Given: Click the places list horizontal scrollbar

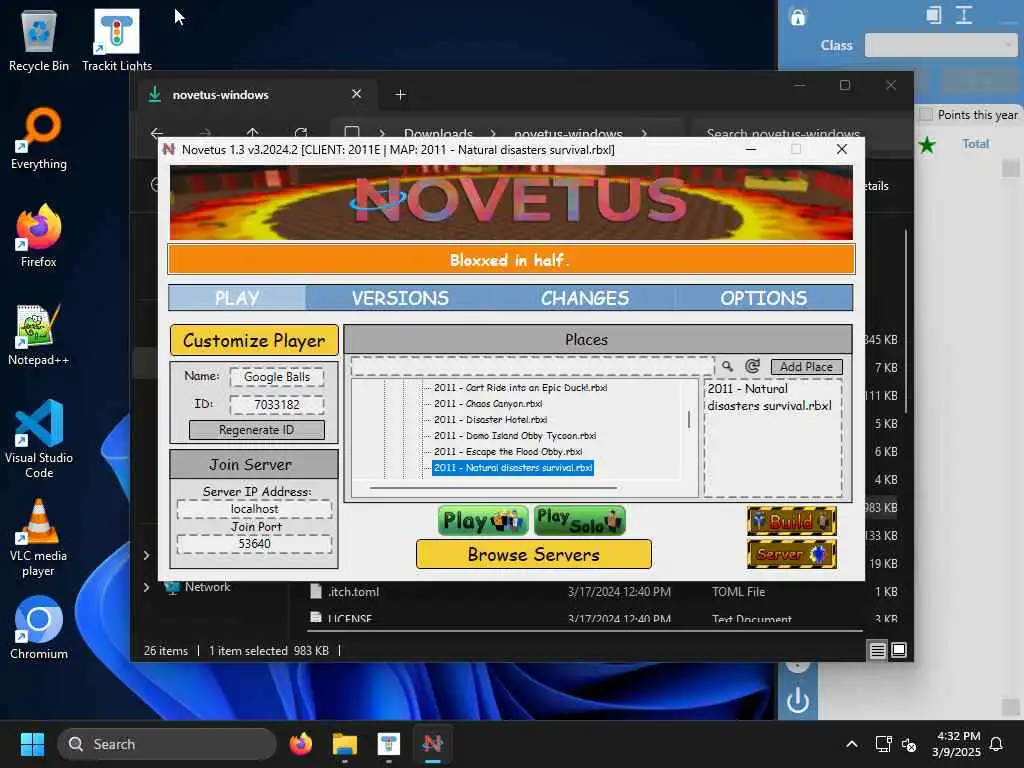Looking at the screenshot, I should click(493, 487).
